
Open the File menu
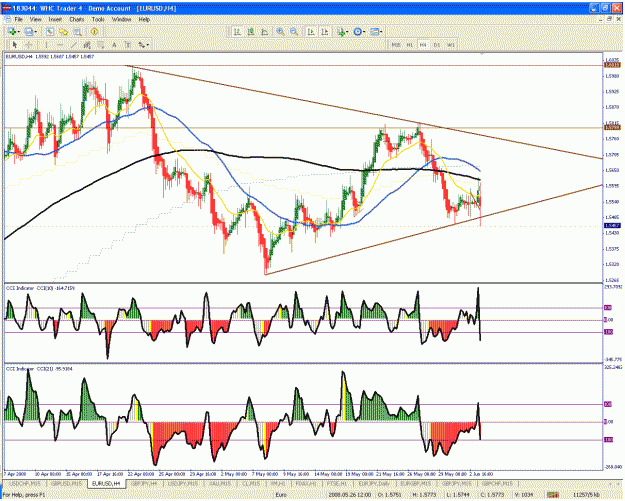coord(19,19)
